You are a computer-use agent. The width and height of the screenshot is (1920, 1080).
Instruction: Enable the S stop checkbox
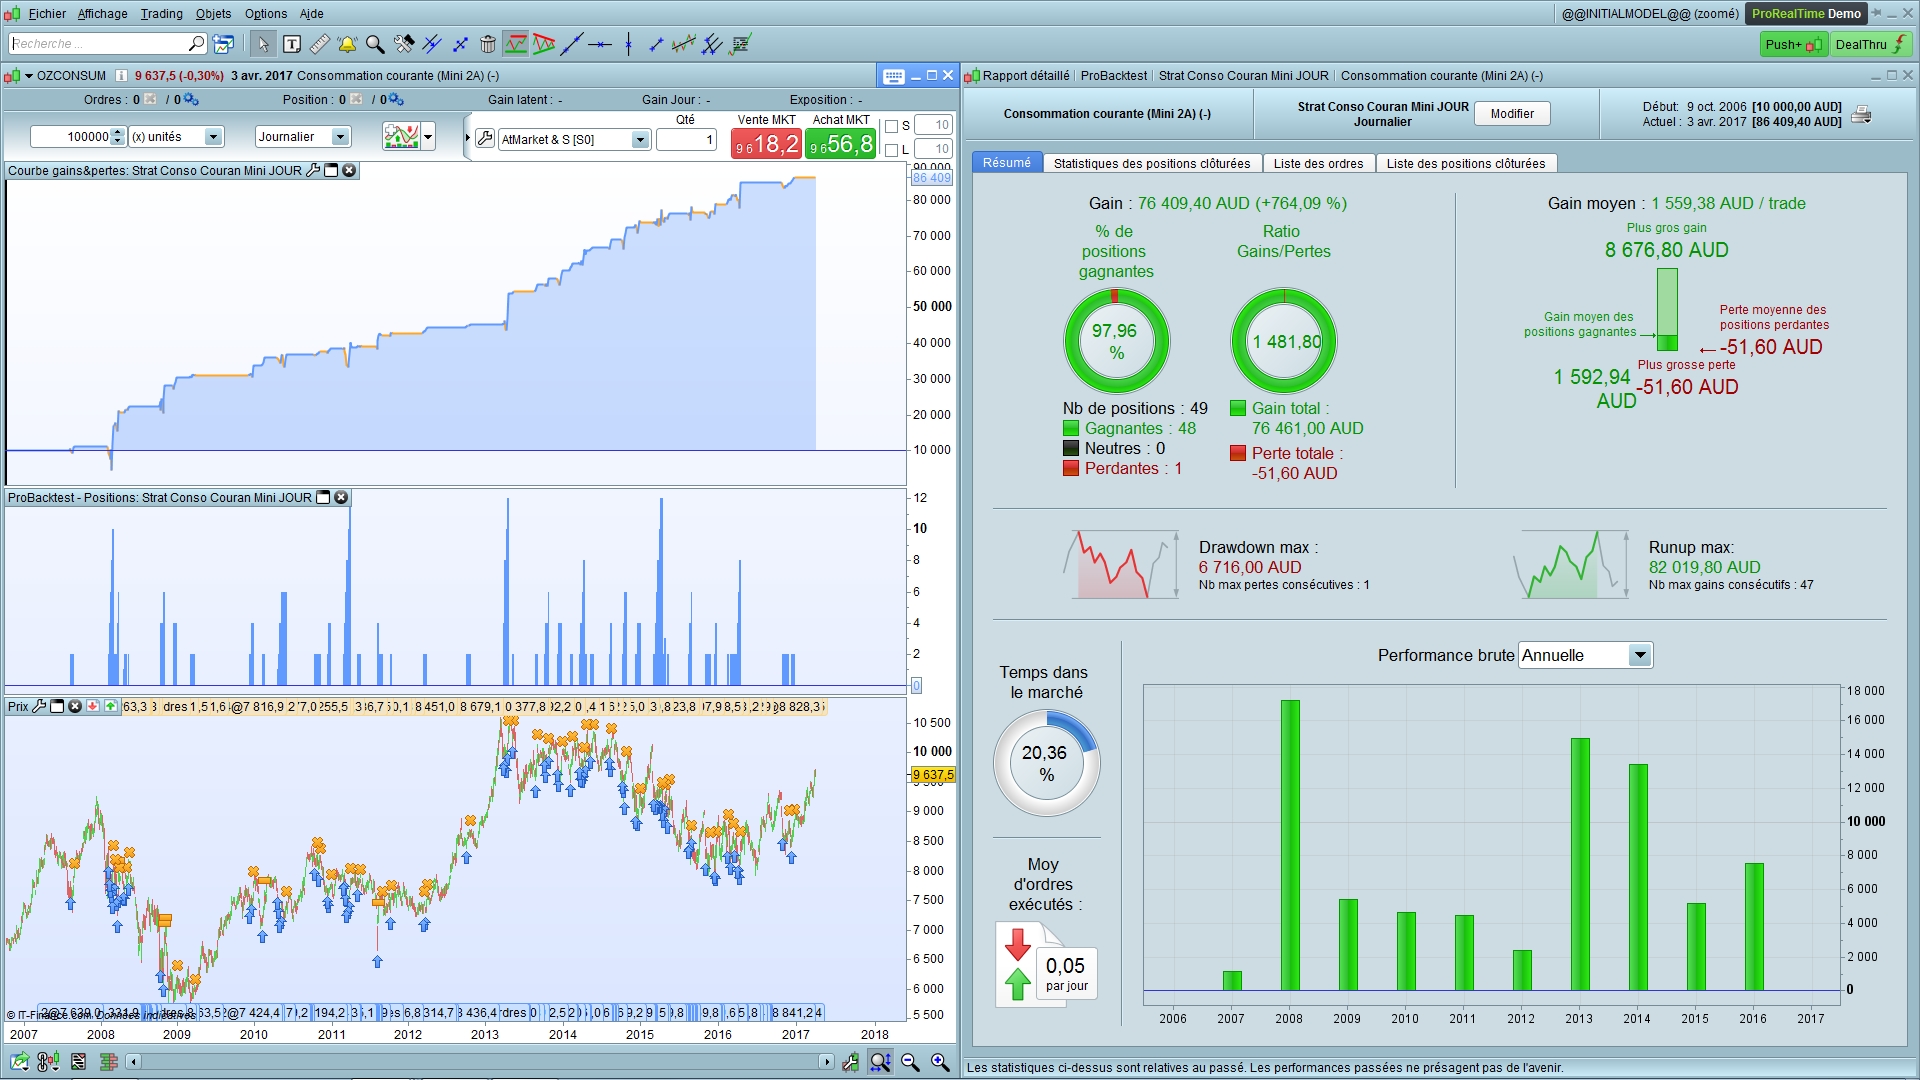[892, 126]
